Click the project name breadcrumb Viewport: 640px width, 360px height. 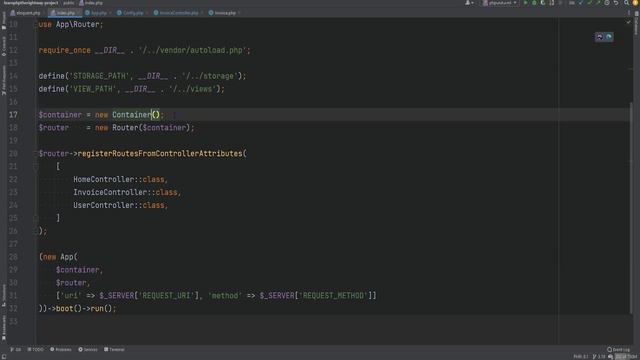[x=31, y=3]
